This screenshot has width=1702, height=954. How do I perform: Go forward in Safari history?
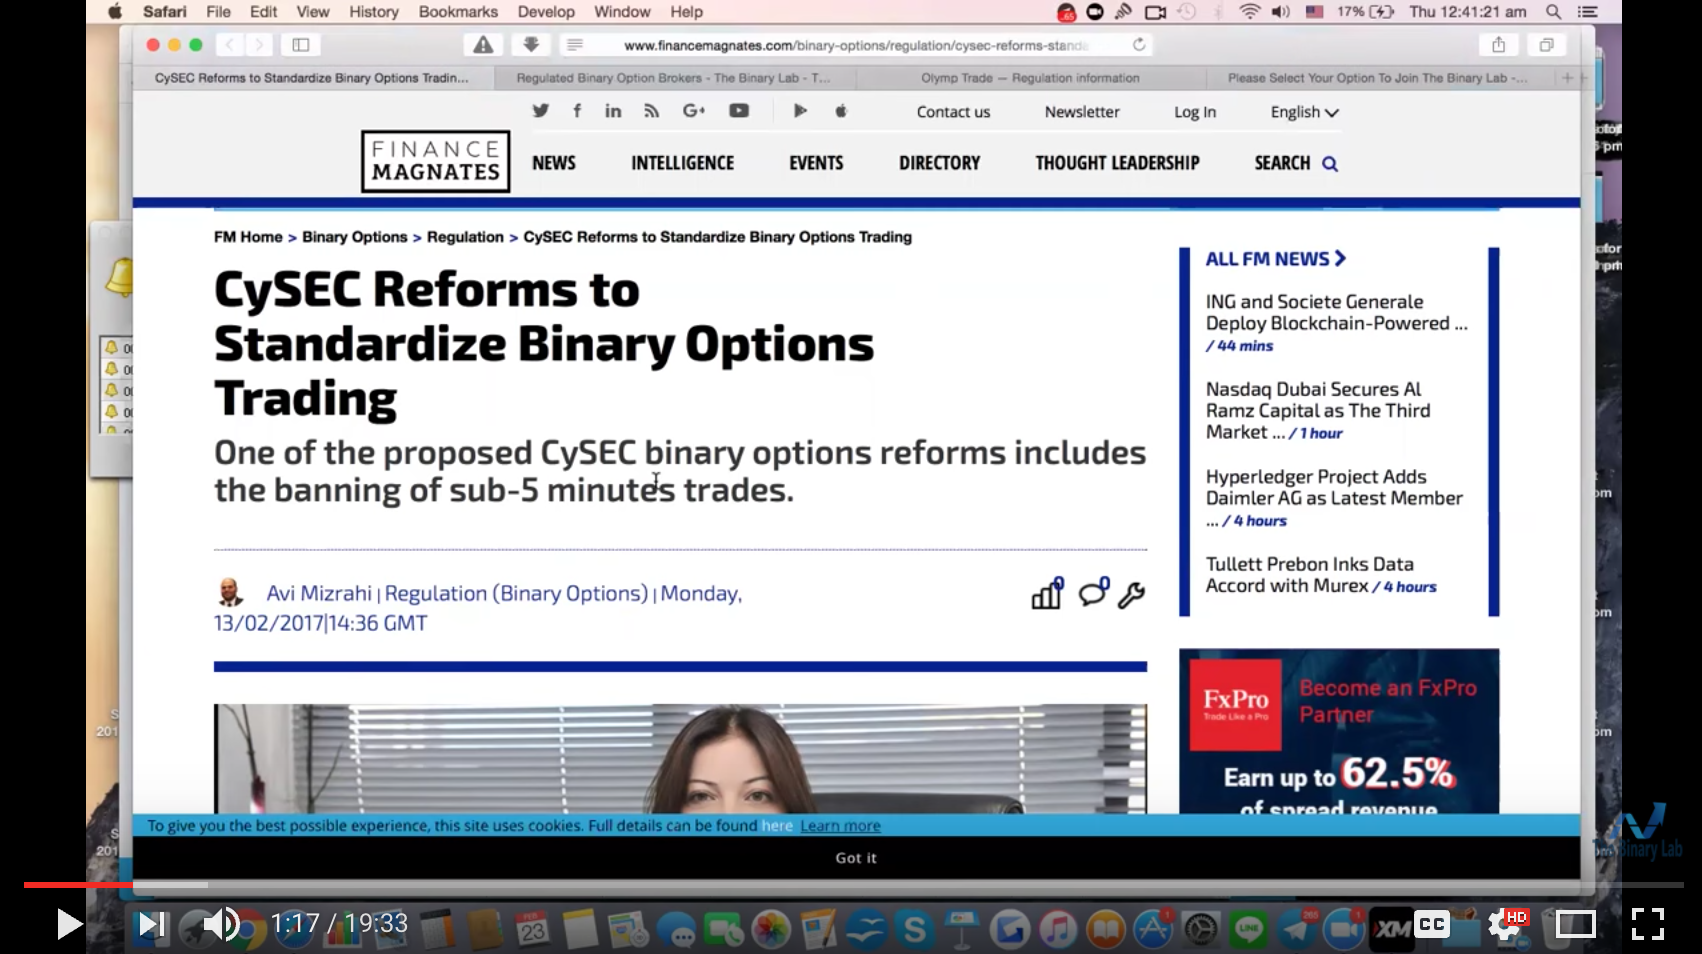tap(259, 44)
